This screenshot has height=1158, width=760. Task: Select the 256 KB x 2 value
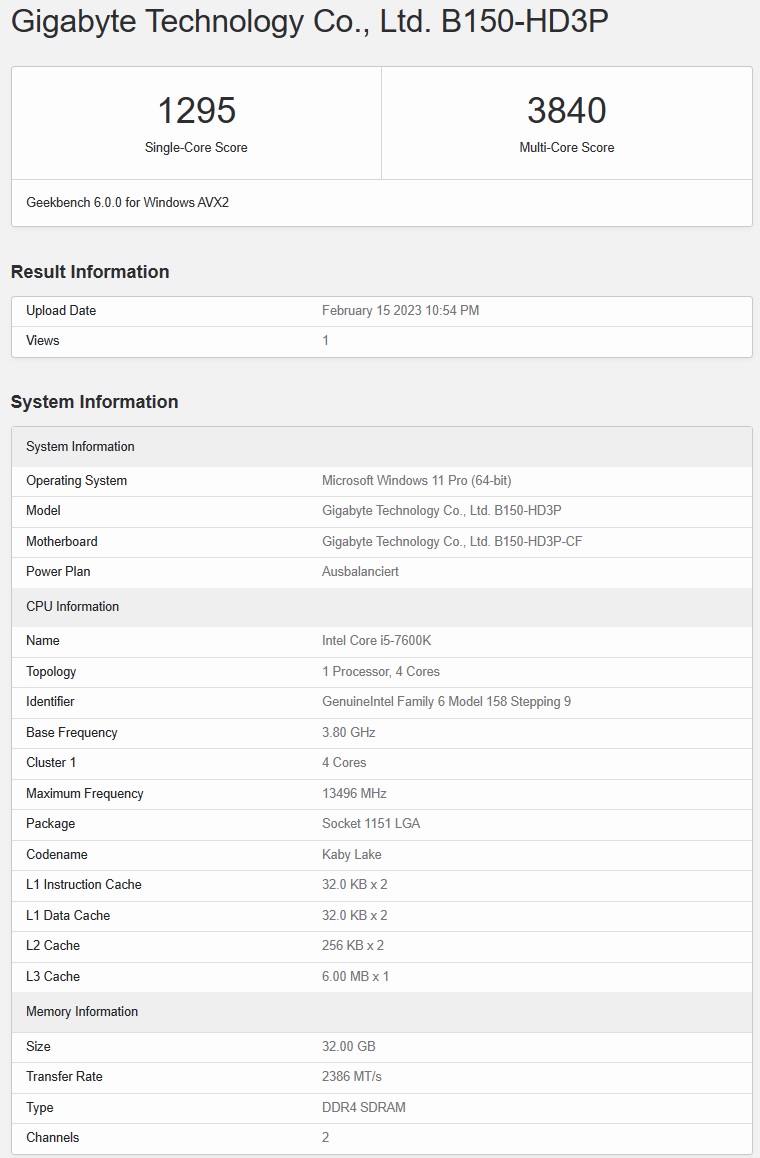[x=353, y=946]
